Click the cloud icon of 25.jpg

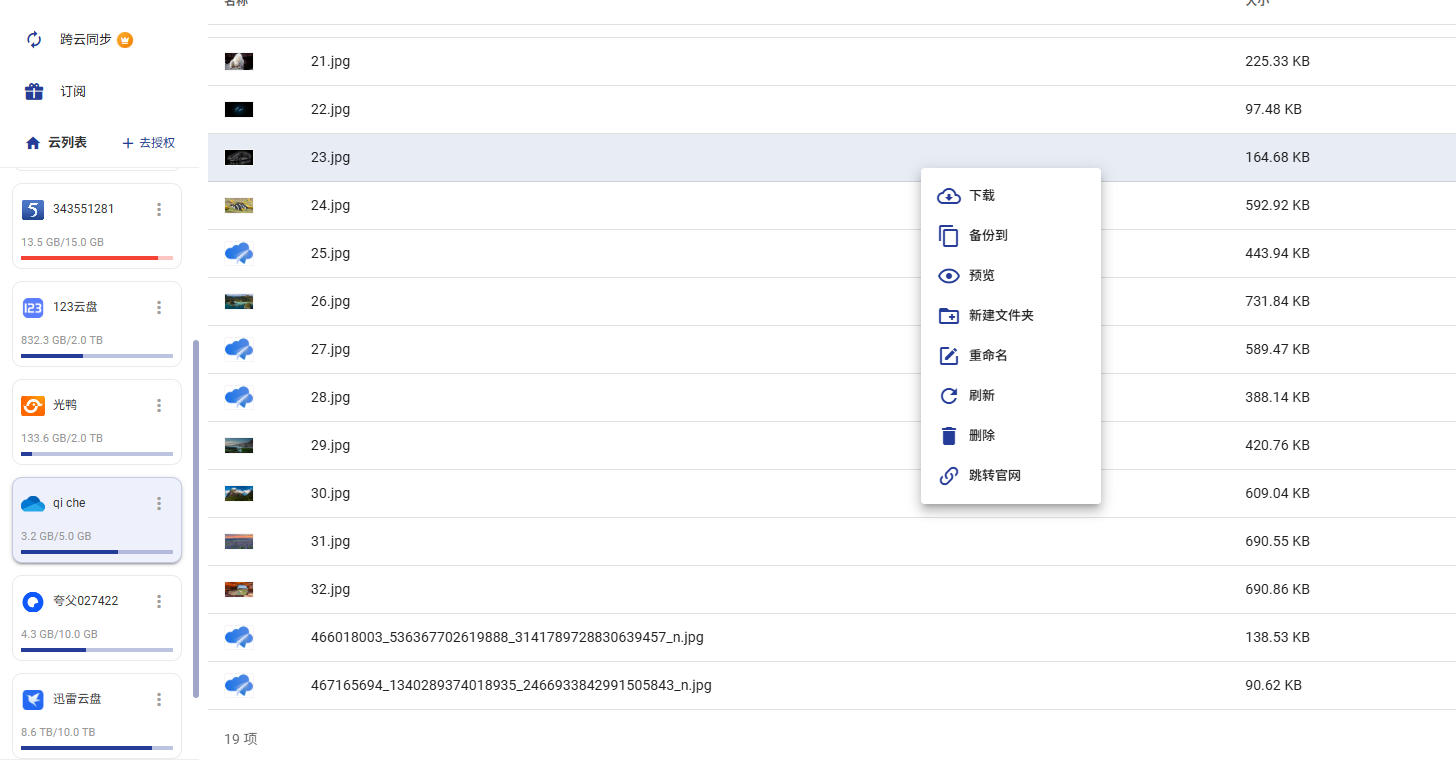[x=239, y=253]
